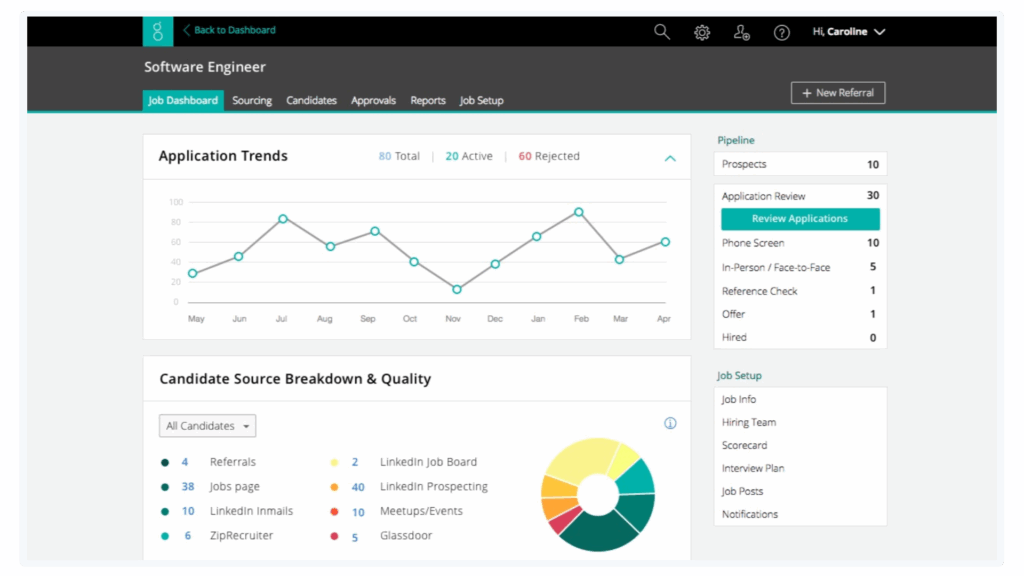Open the Candidates tab
The width and height of the screenshot is (1024, 576).
(311, 100)
